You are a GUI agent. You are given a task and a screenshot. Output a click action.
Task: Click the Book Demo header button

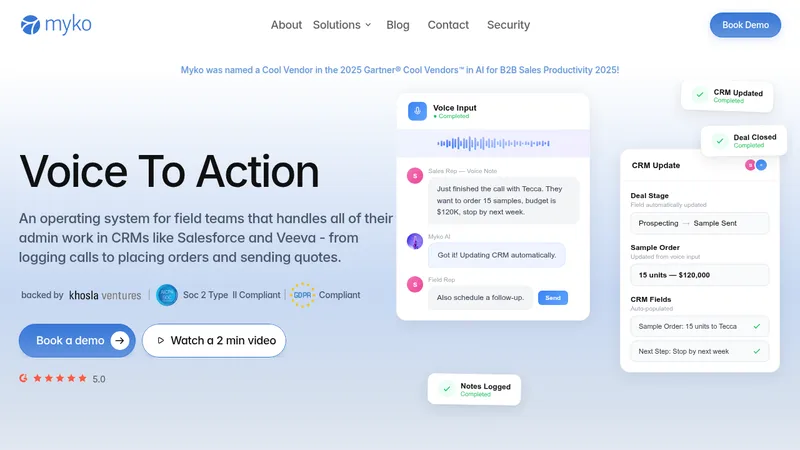pyautogui.click(x=745, y=25)
